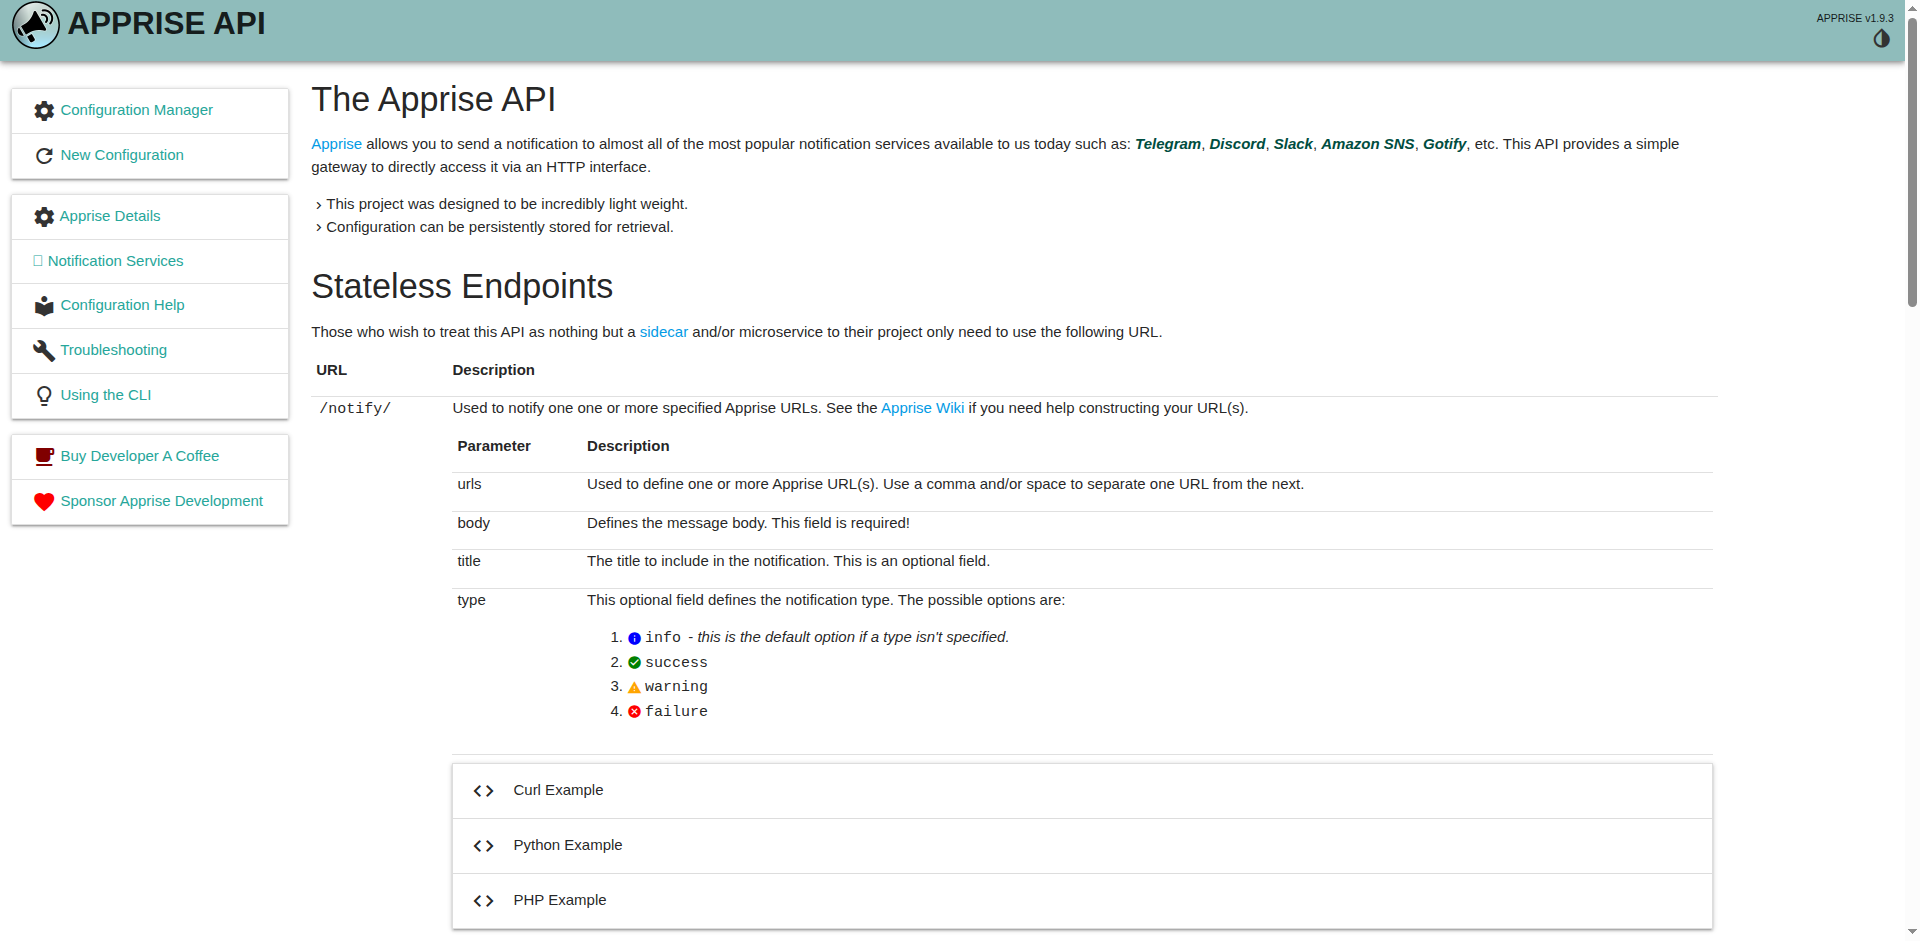Toggle dark mode contrast icon
The image size is (1920, 941).
[1881, 39]
